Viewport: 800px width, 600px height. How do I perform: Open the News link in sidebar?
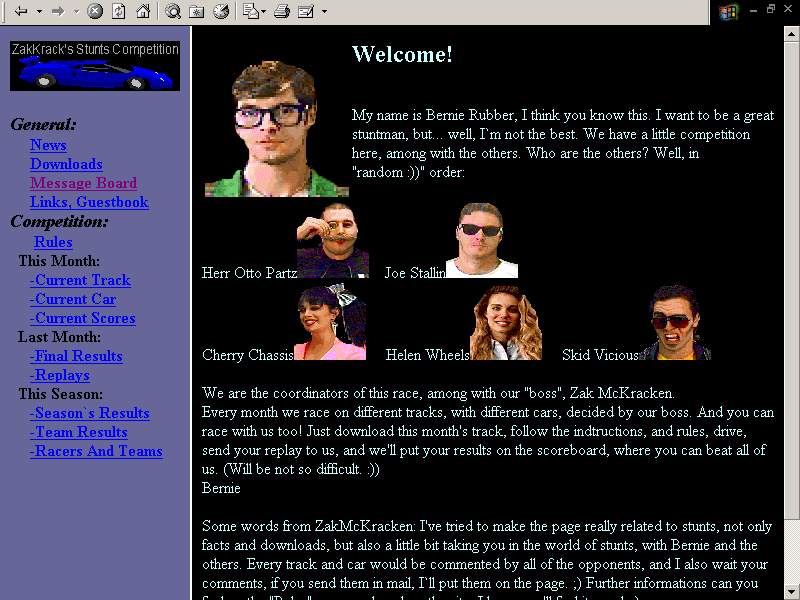tap(48, 145)
